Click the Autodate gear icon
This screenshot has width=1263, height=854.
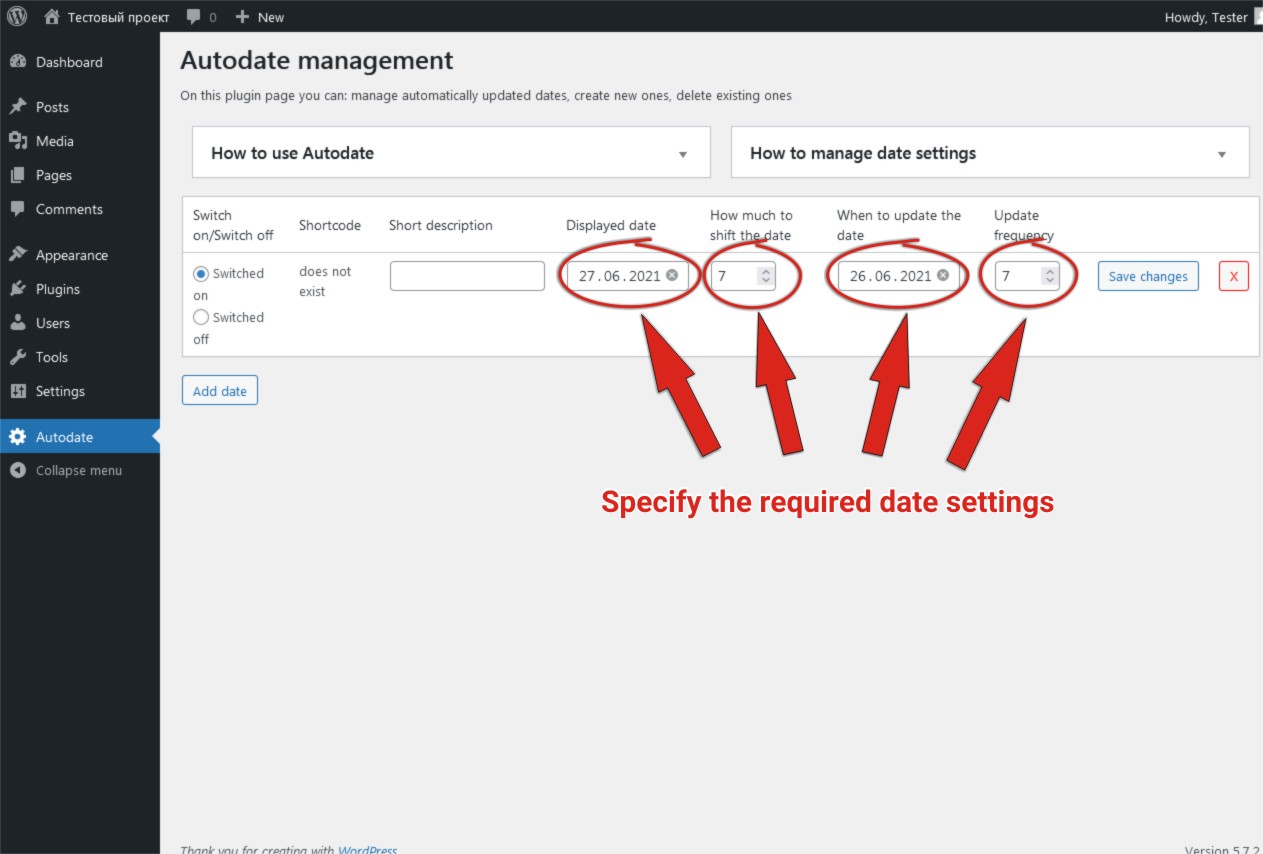[x=18, y=437]
